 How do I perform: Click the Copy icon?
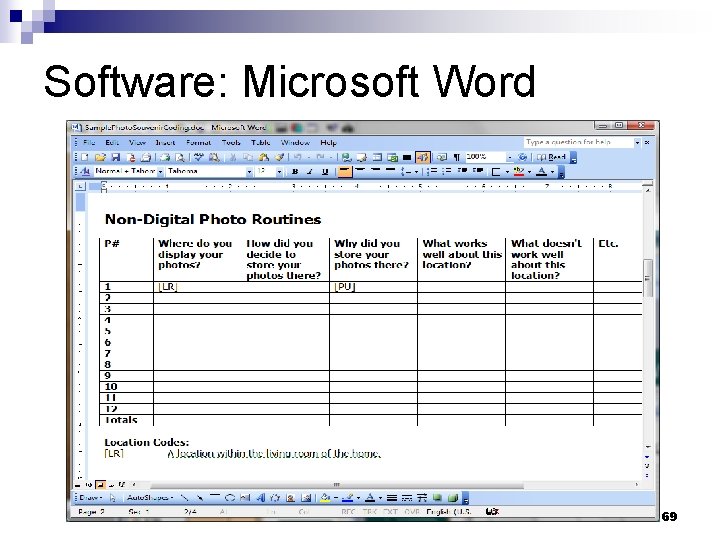248,158
